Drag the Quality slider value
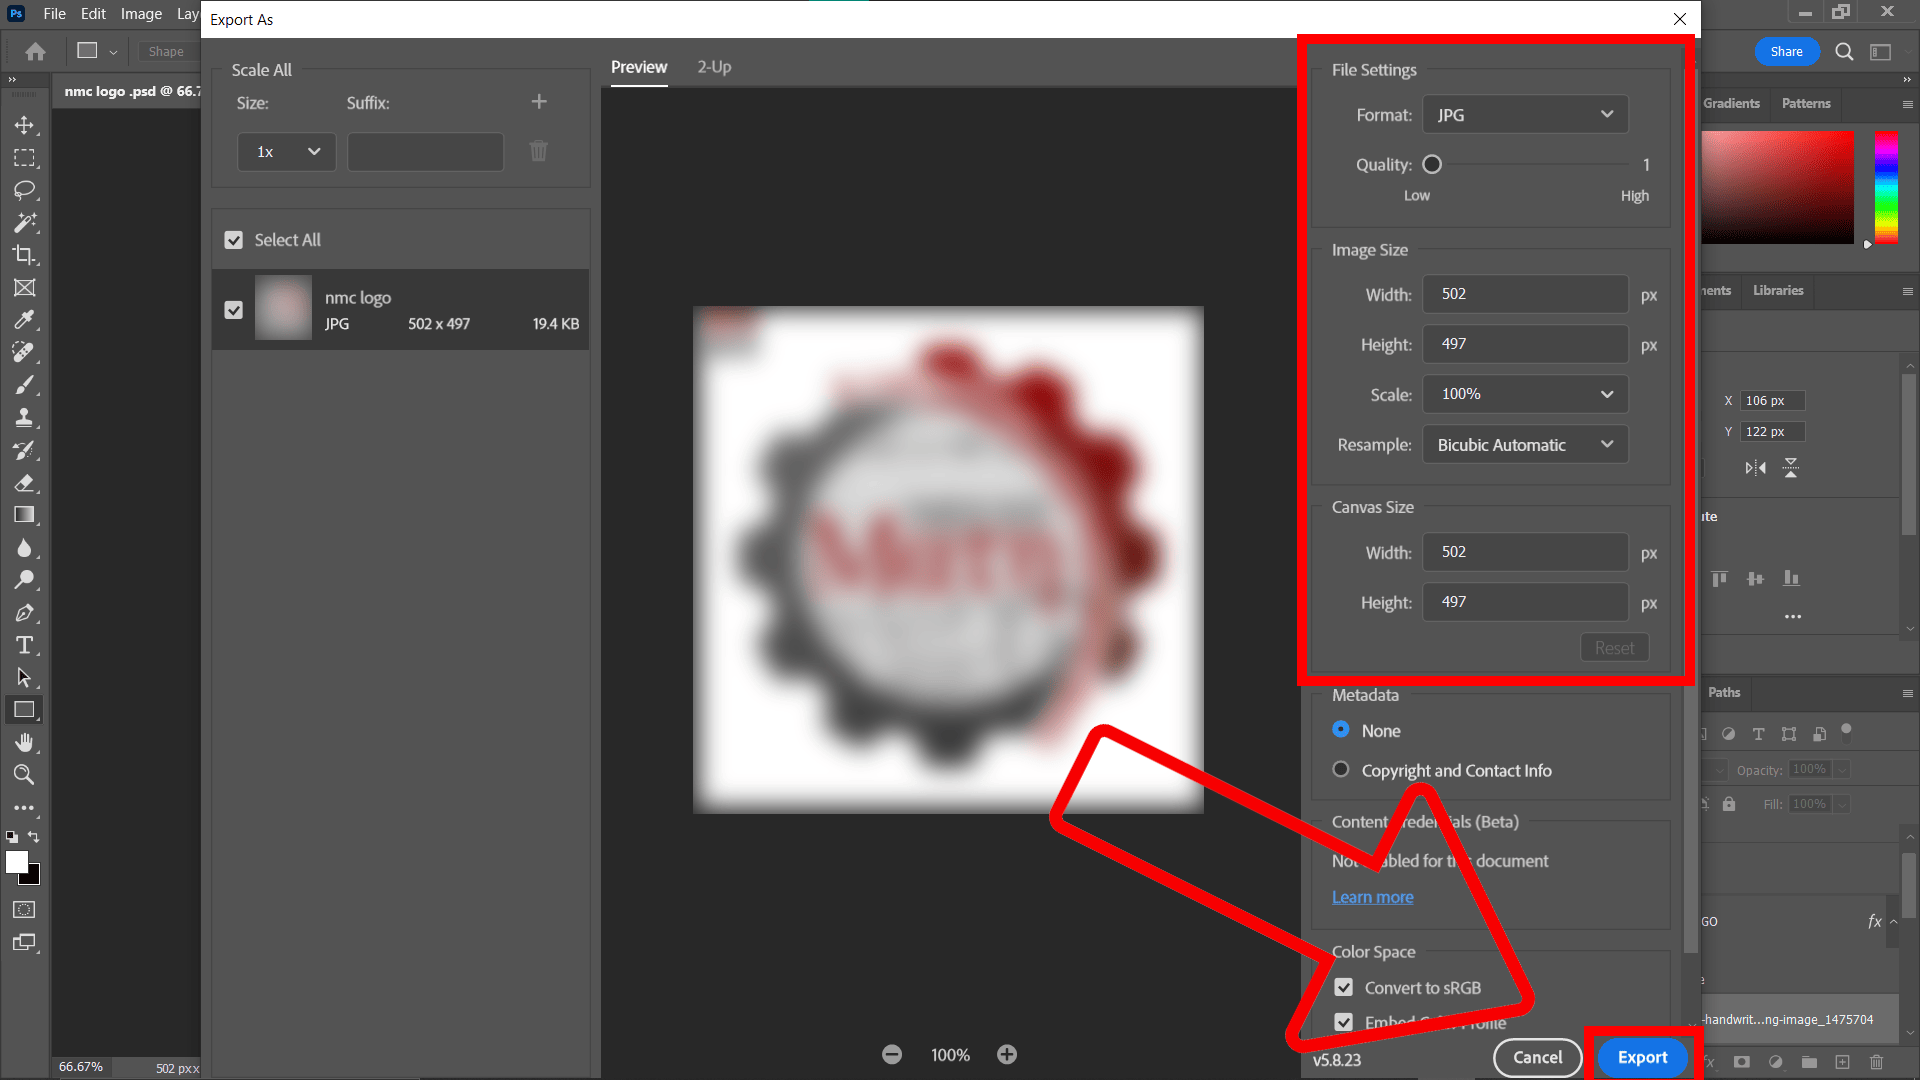This screenshot has width=1920, height=1080. 1431,164
